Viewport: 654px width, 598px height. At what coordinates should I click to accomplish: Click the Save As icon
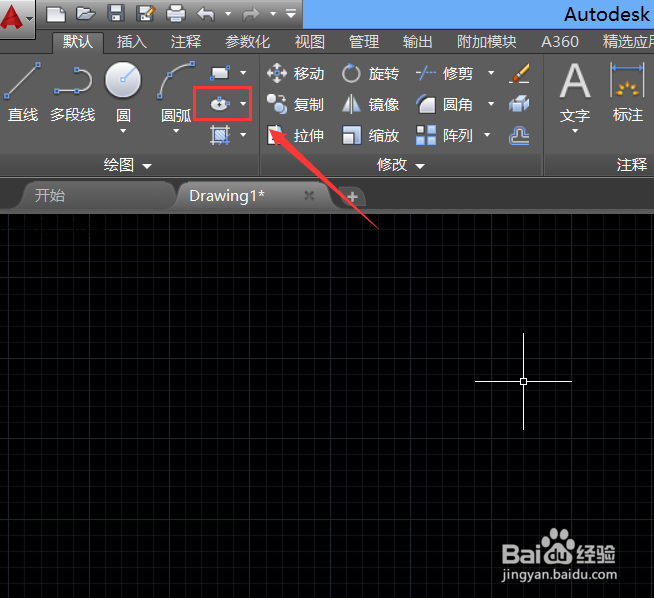click(146, 14)
